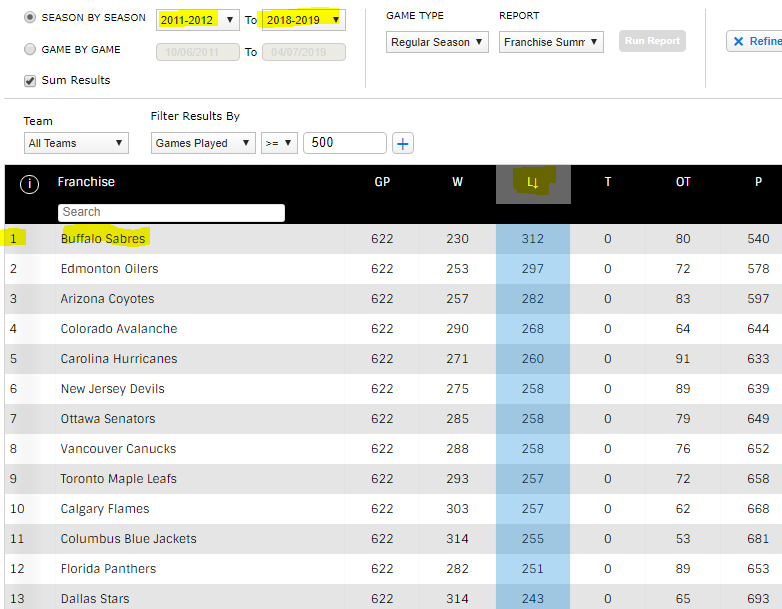Viewport: 782px width, 609px height.
Task: Open the >= comparison operator dropdown
Action: tap(279, 143)
